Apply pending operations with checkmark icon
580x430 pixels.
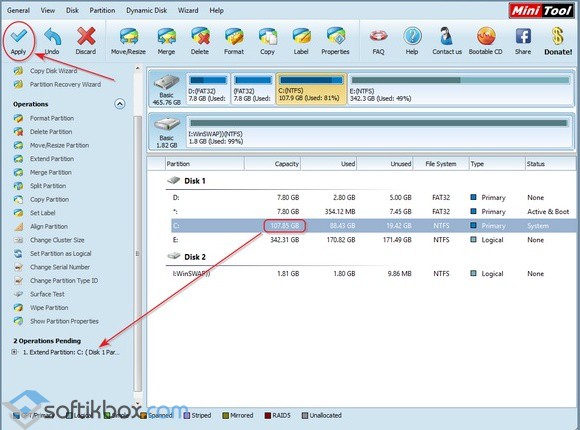point(18,41)
